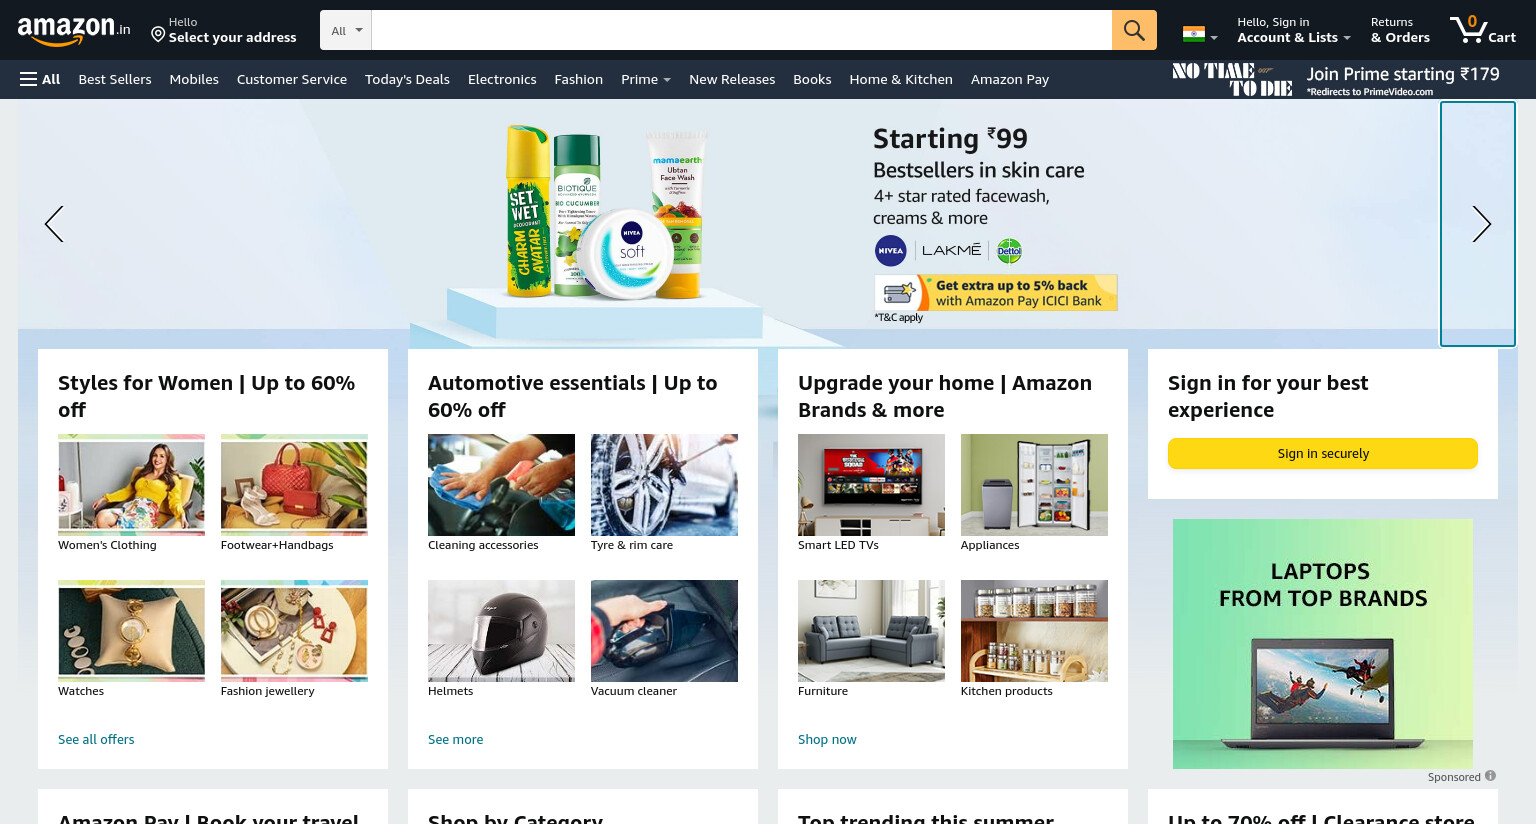This screenshot has height=824, width=1536.
Task: Click the Amazon.in logo
Action: pos(74,30)
